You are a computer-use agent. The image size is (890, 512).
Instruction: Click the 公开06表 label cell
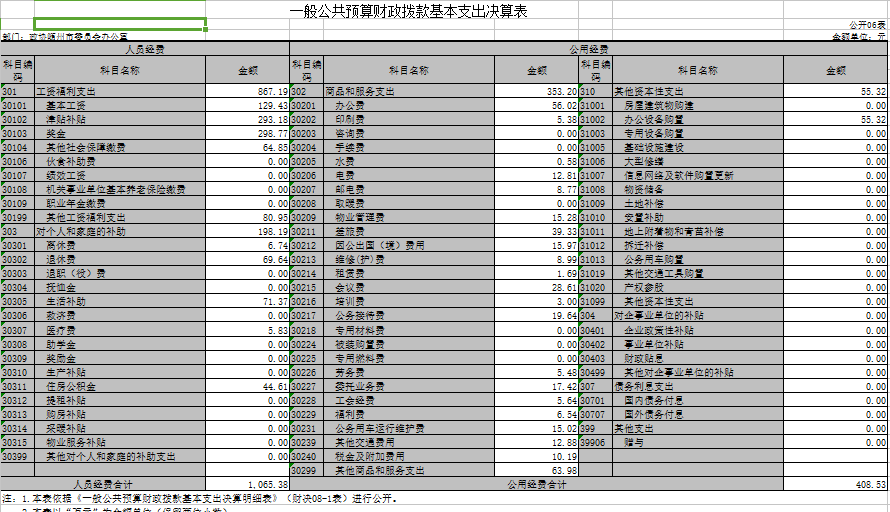pos(866,25)
